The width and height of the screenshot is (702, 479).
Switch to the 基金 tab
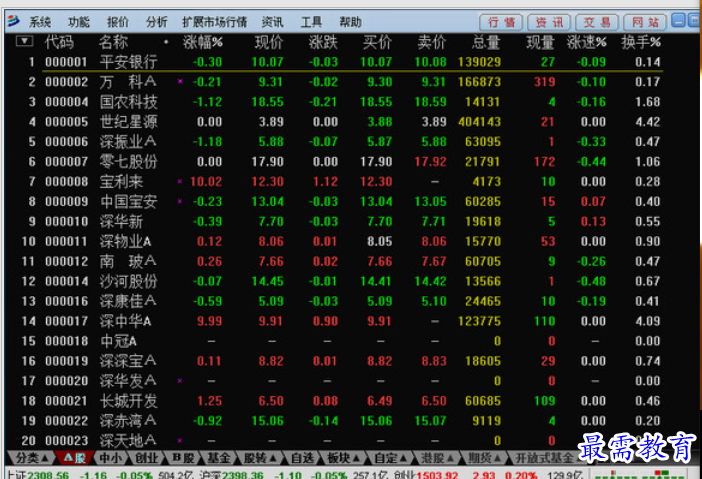click(219, 458)
